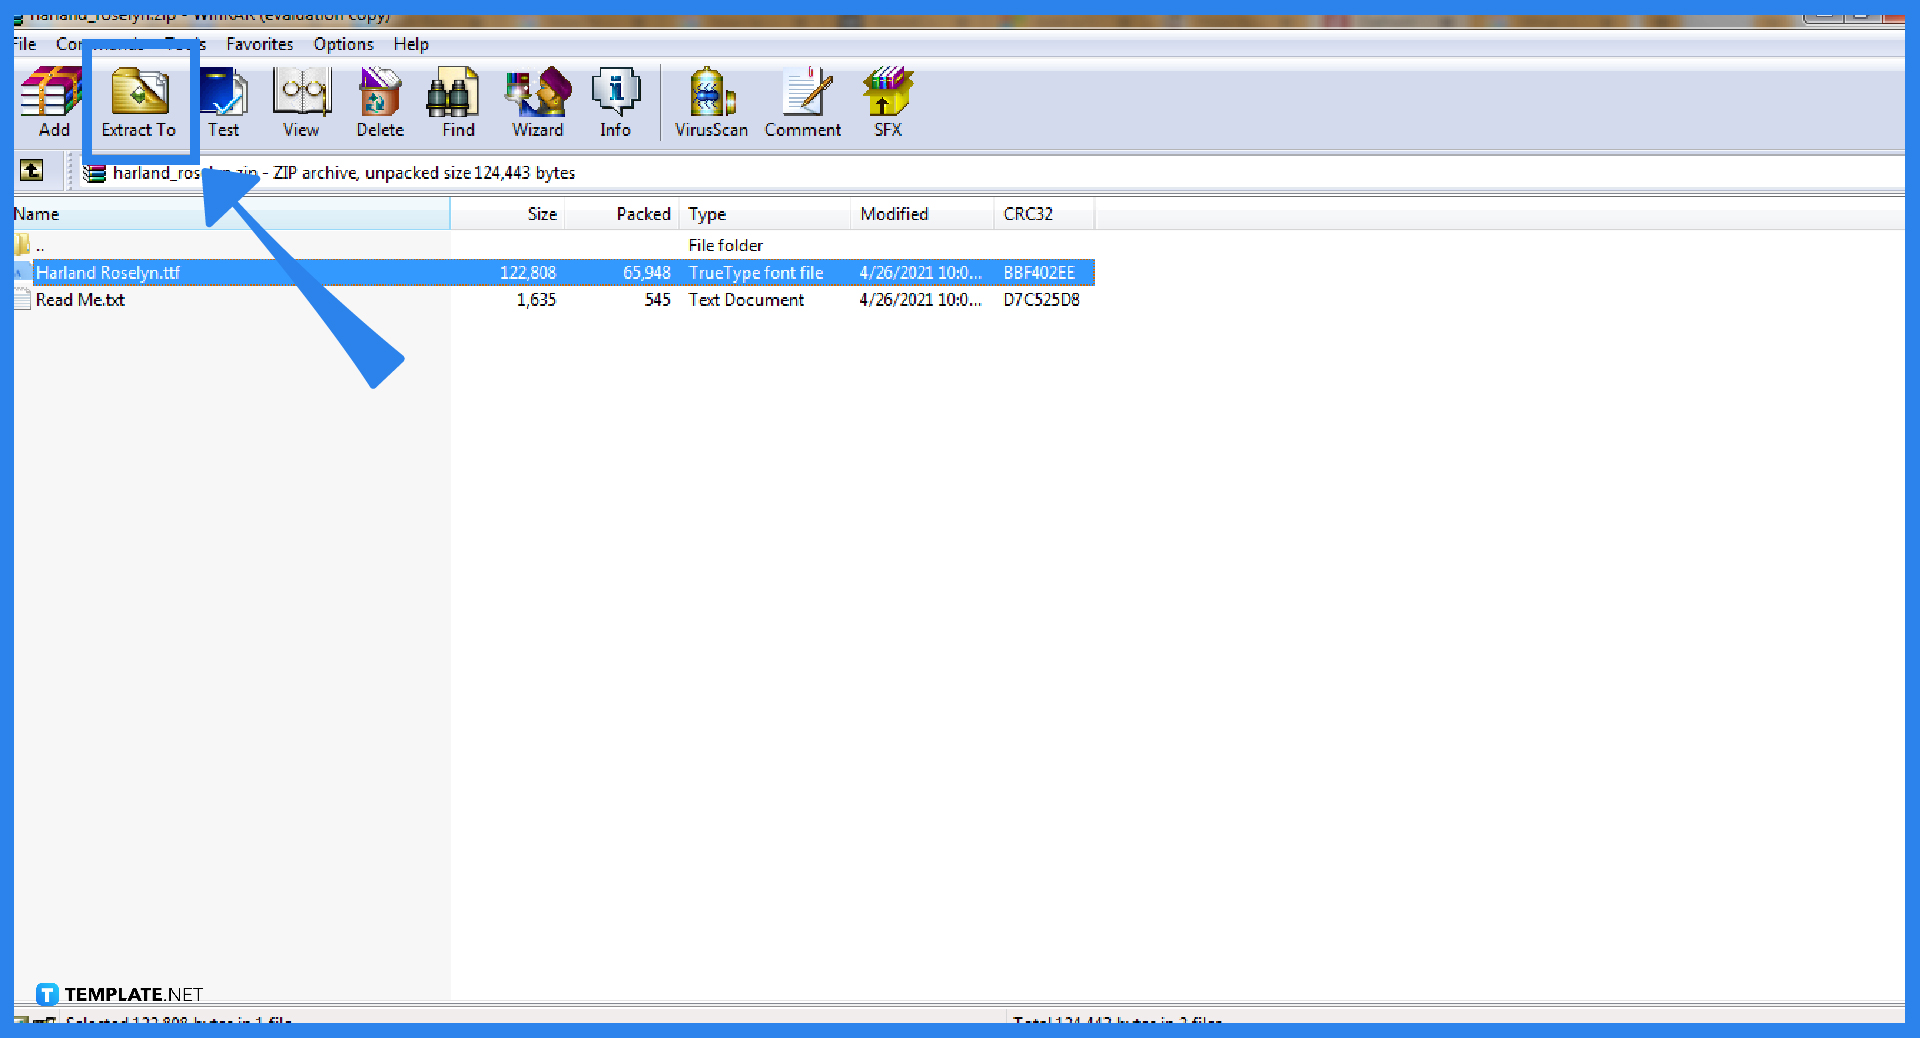1920x1038 pixels.
Task: Sort files by Size column
Action: click(x=541, y=214)
